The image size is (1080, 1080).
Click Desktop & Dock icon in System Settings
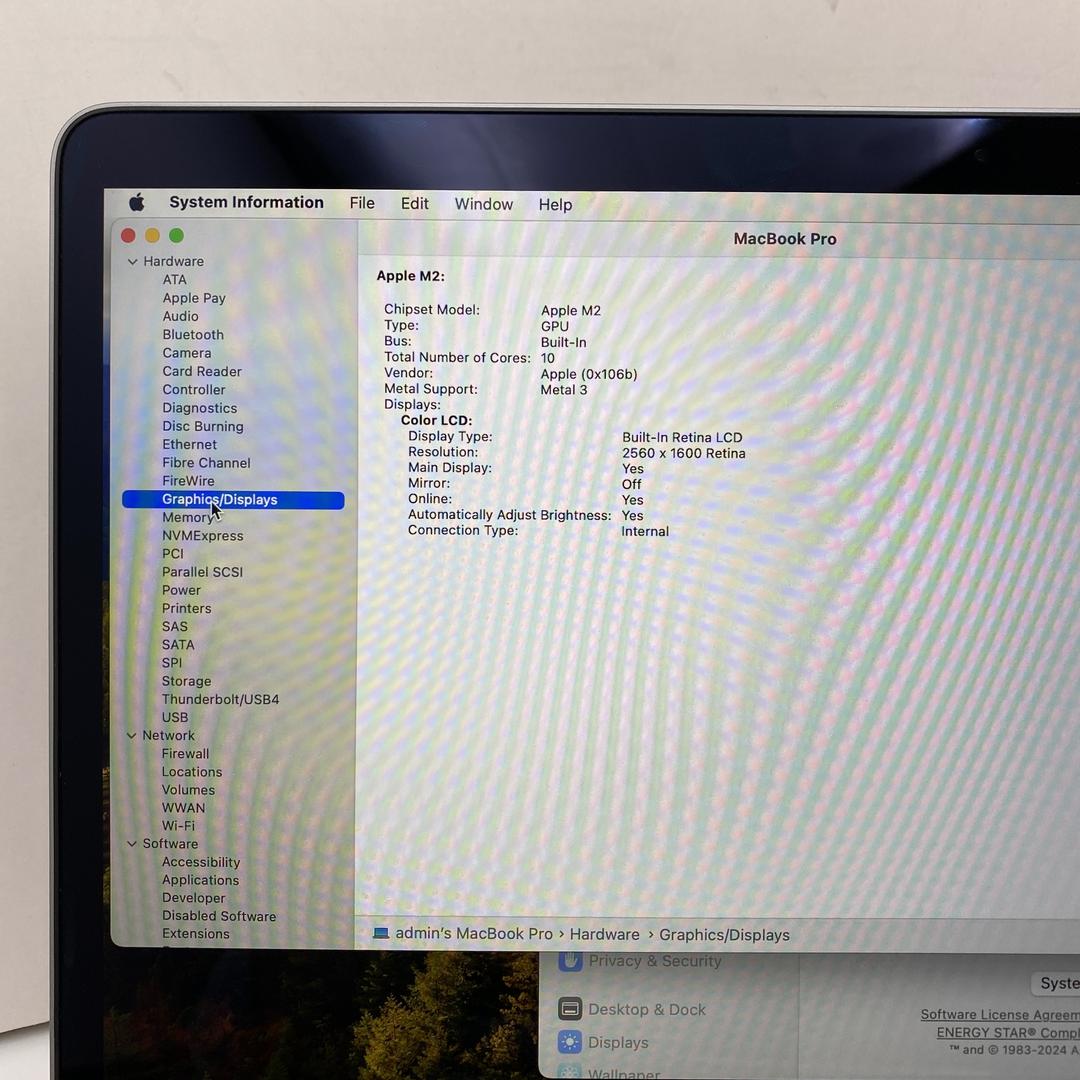pos(570,1009)
